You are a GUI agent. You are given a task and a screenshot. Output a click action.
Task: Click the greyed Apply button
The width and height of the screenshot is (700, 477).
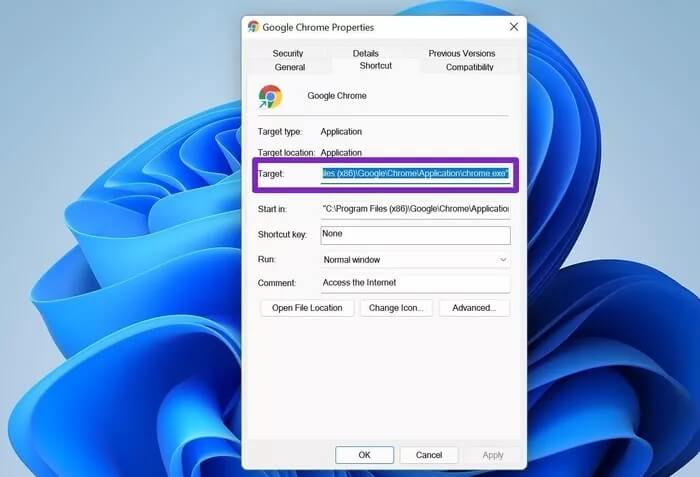click(493, 455)
